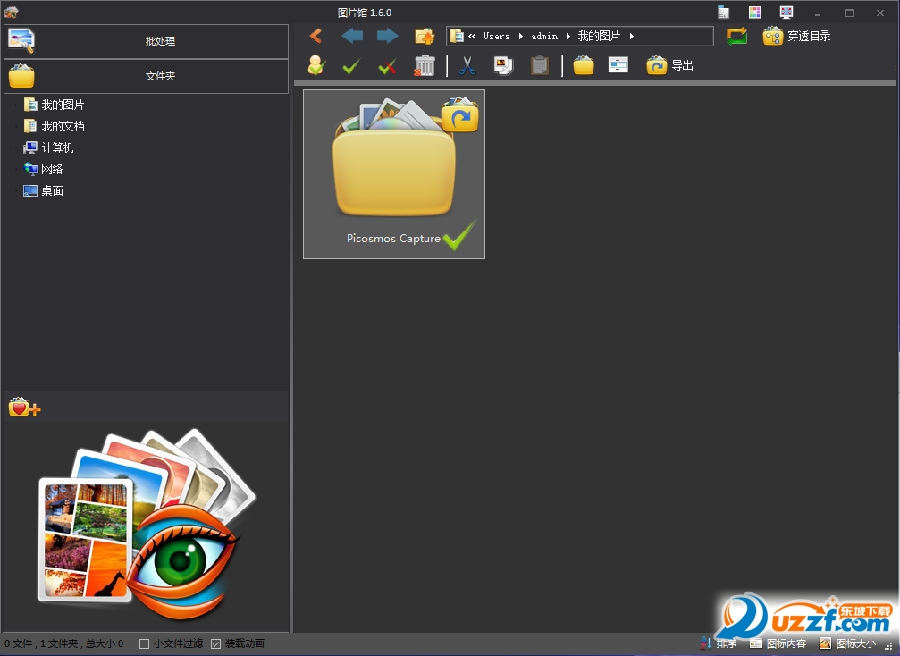
Task: Toggle the green check on Picosmos Capture
Action: pyautogui.click(x=459, y=236)
